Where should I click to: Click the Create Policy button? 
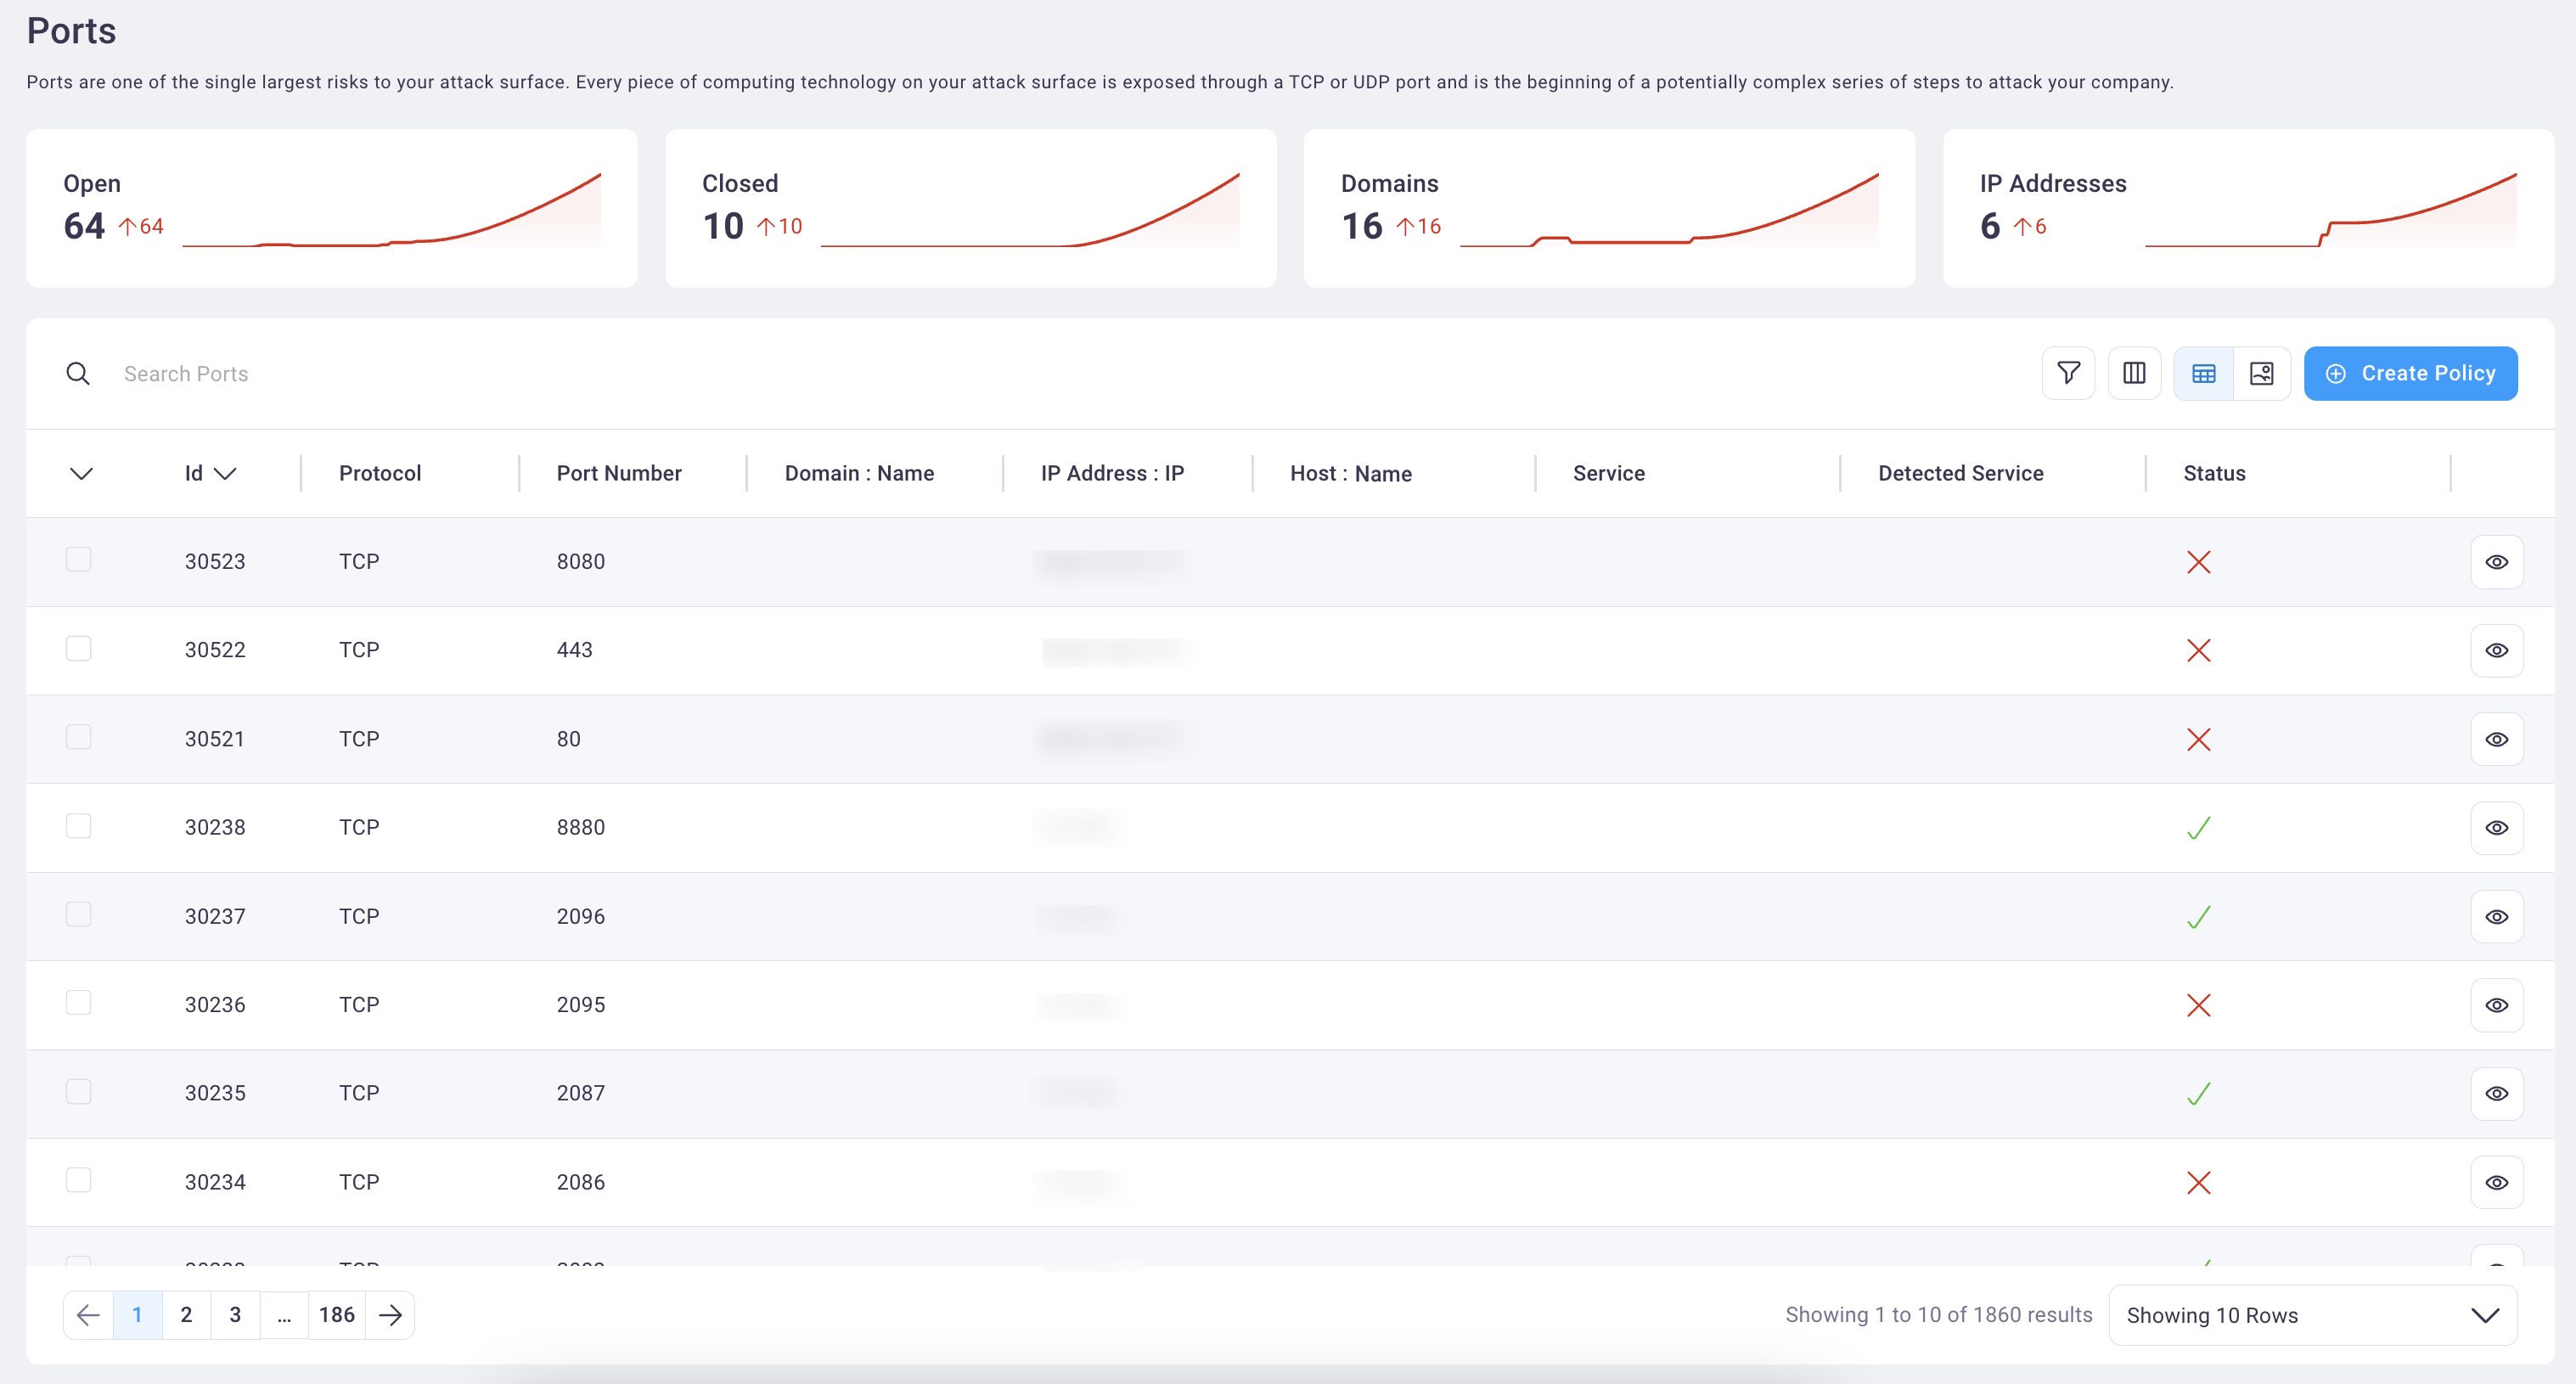tap(2410, 373)
